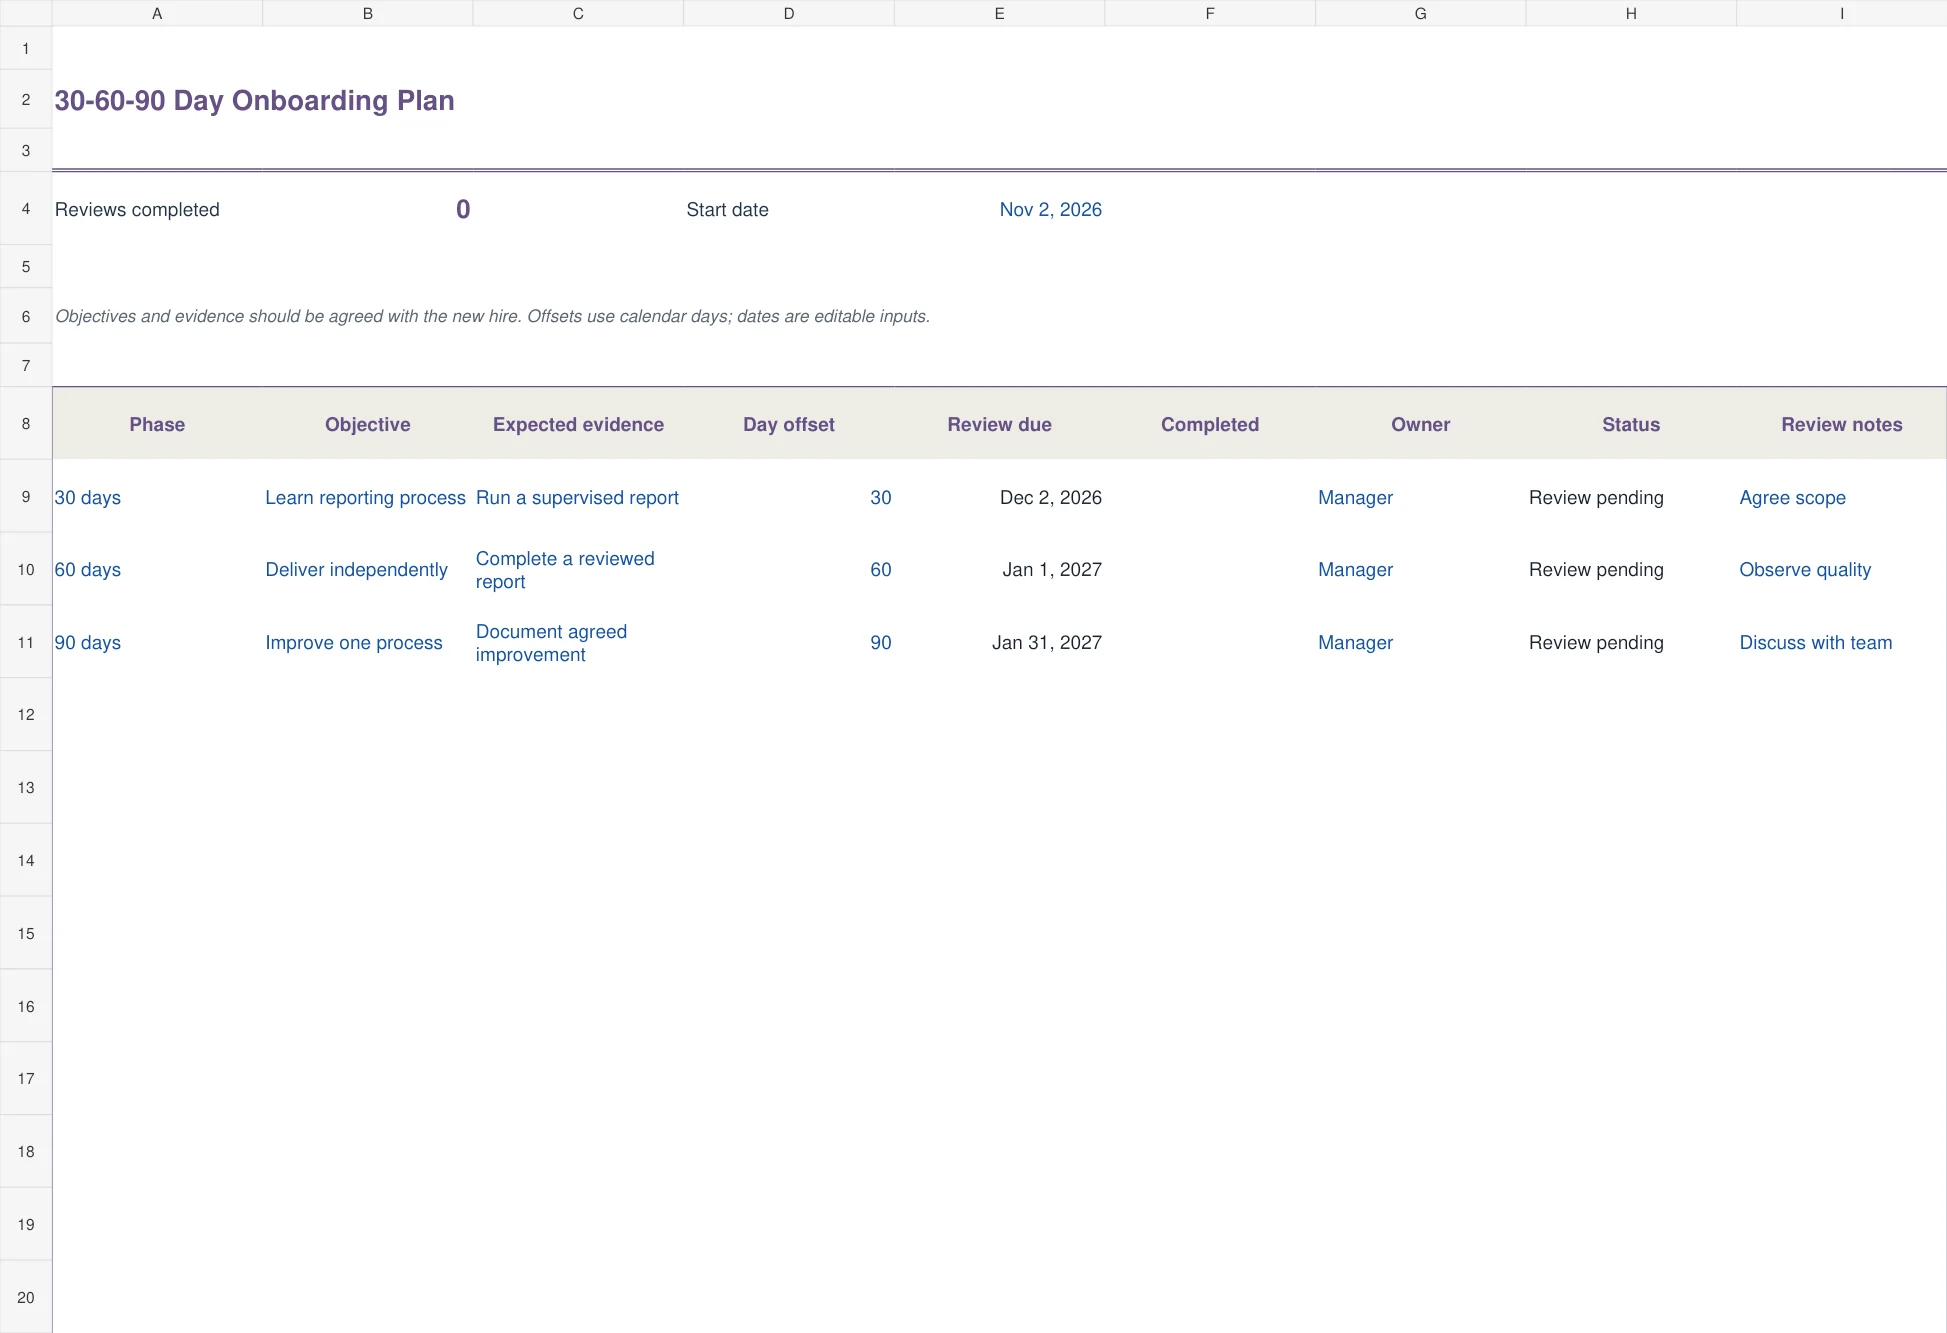Select 'Deliver independently' objective cell
1947x1333 pixels.
(x=368, y=569)
